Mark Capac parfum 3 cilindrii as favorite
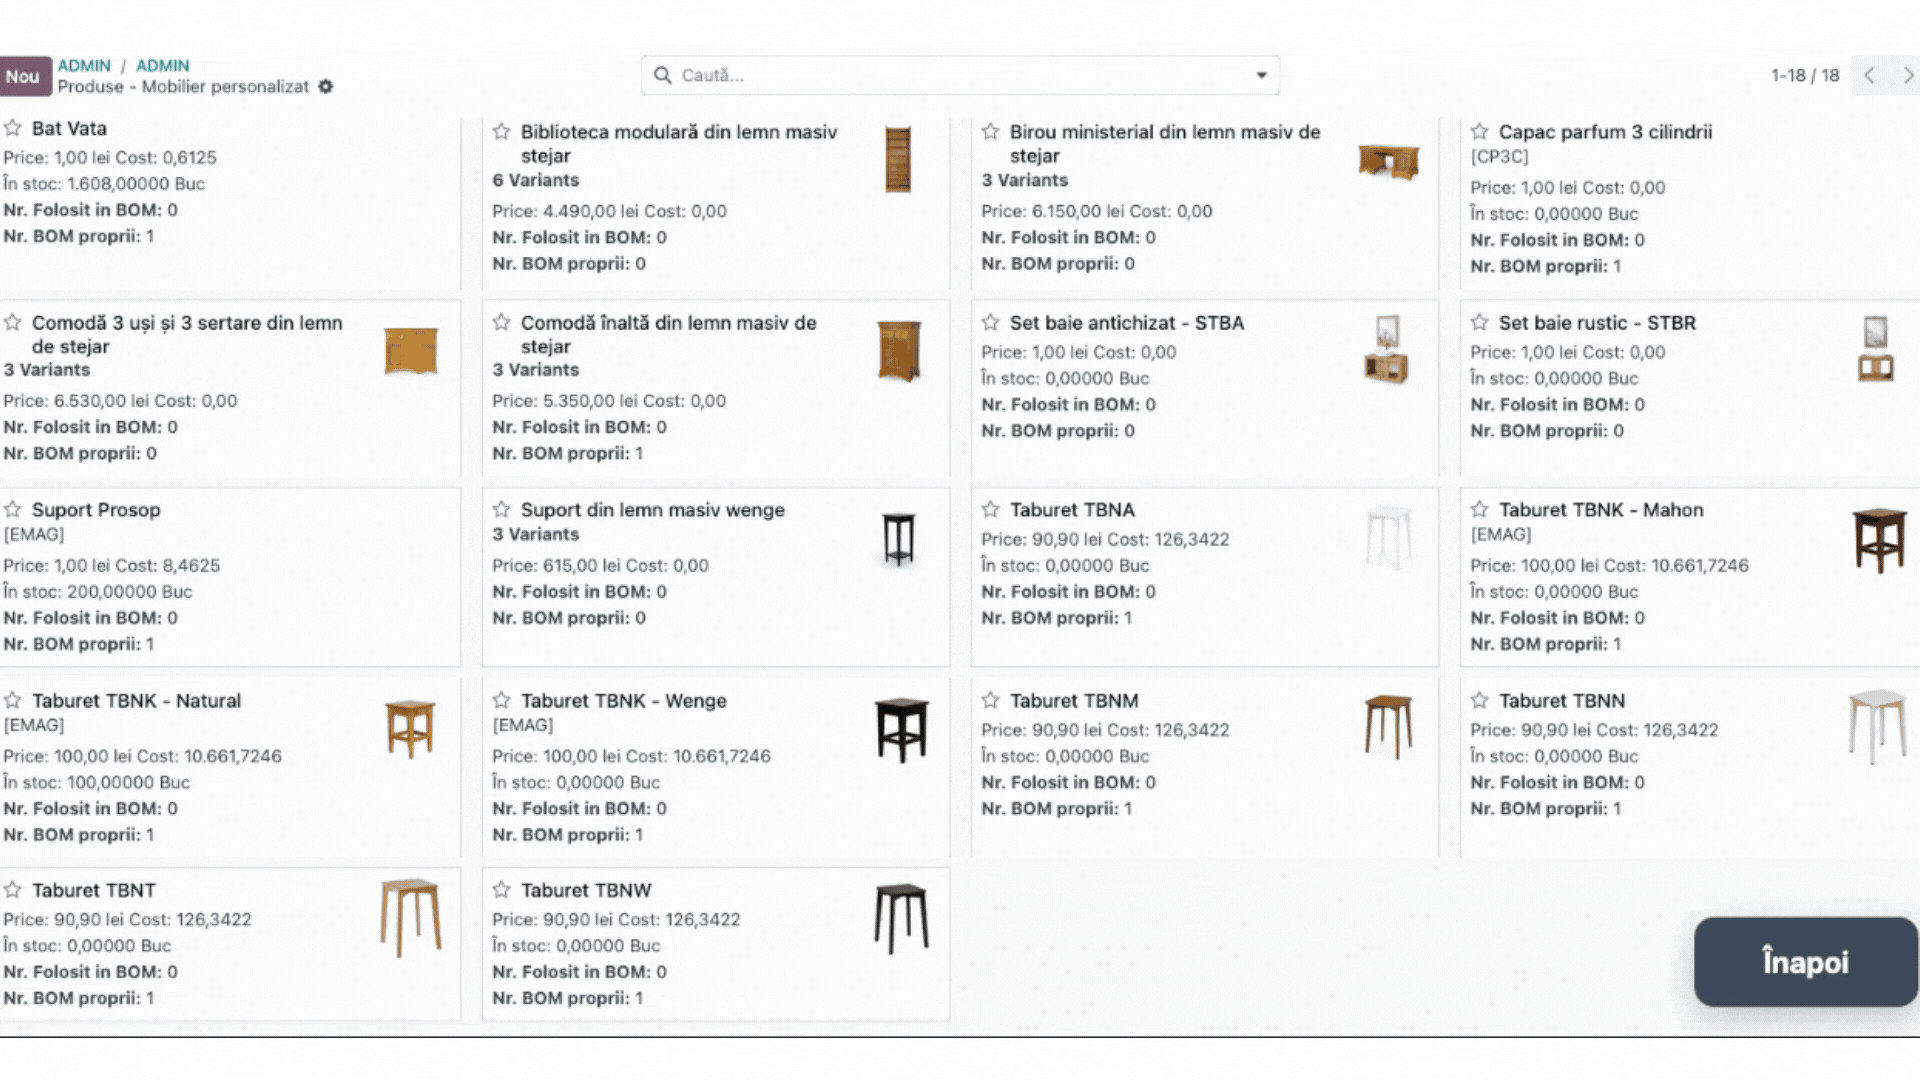The width and height of the screenshot is (1920, 1080). tap(1479, 131)
